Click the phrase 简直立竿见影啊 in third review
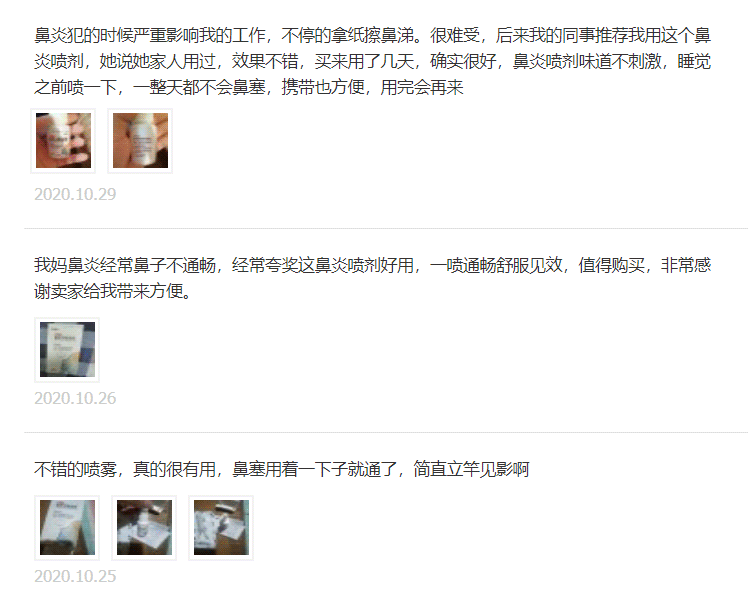 471,469
